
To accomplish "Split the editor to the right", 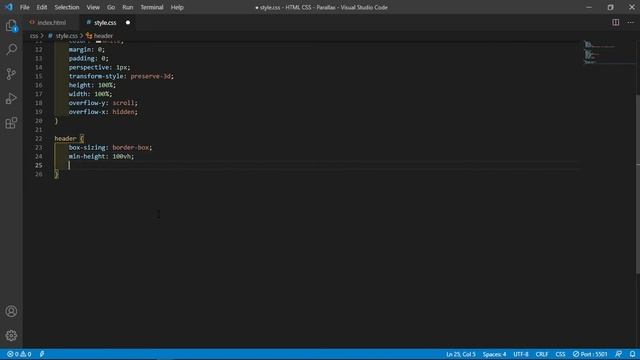I will [x=616, y=22].
